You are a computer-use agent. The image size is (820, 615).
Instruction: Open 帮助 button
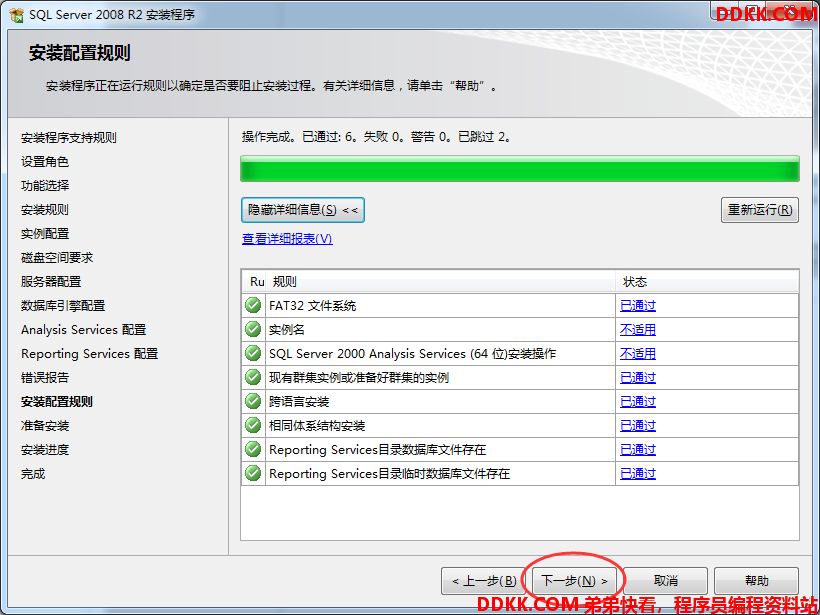[757, 580]
